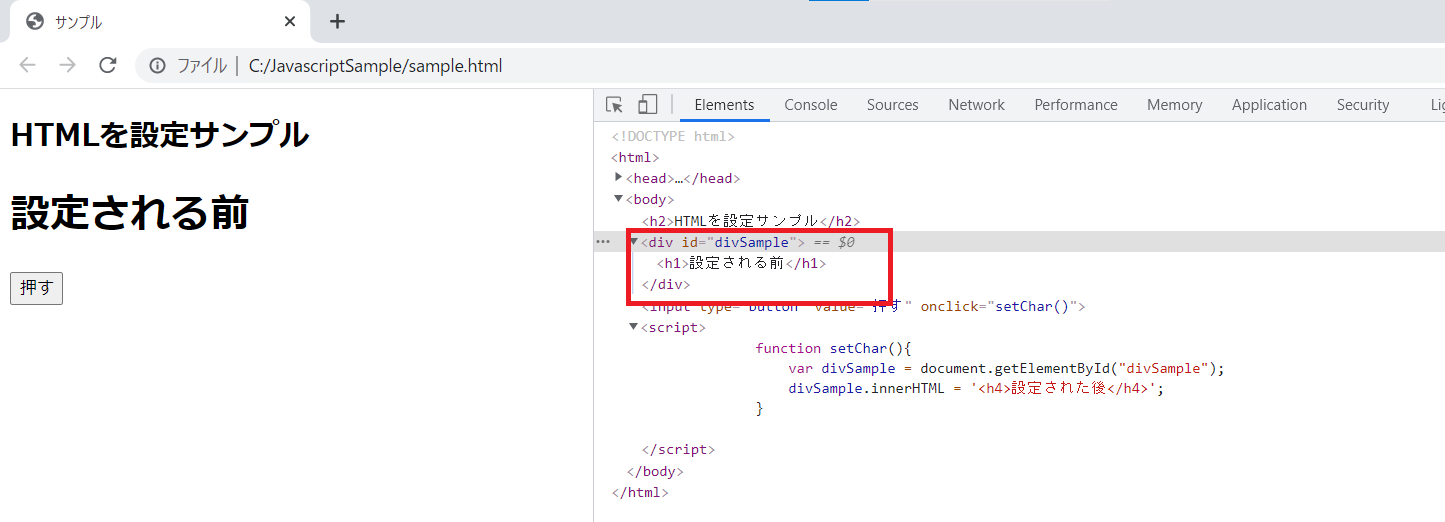Click the 押す button on the page
This screenshot has height=522, width=1445.
tap(36, 288)
